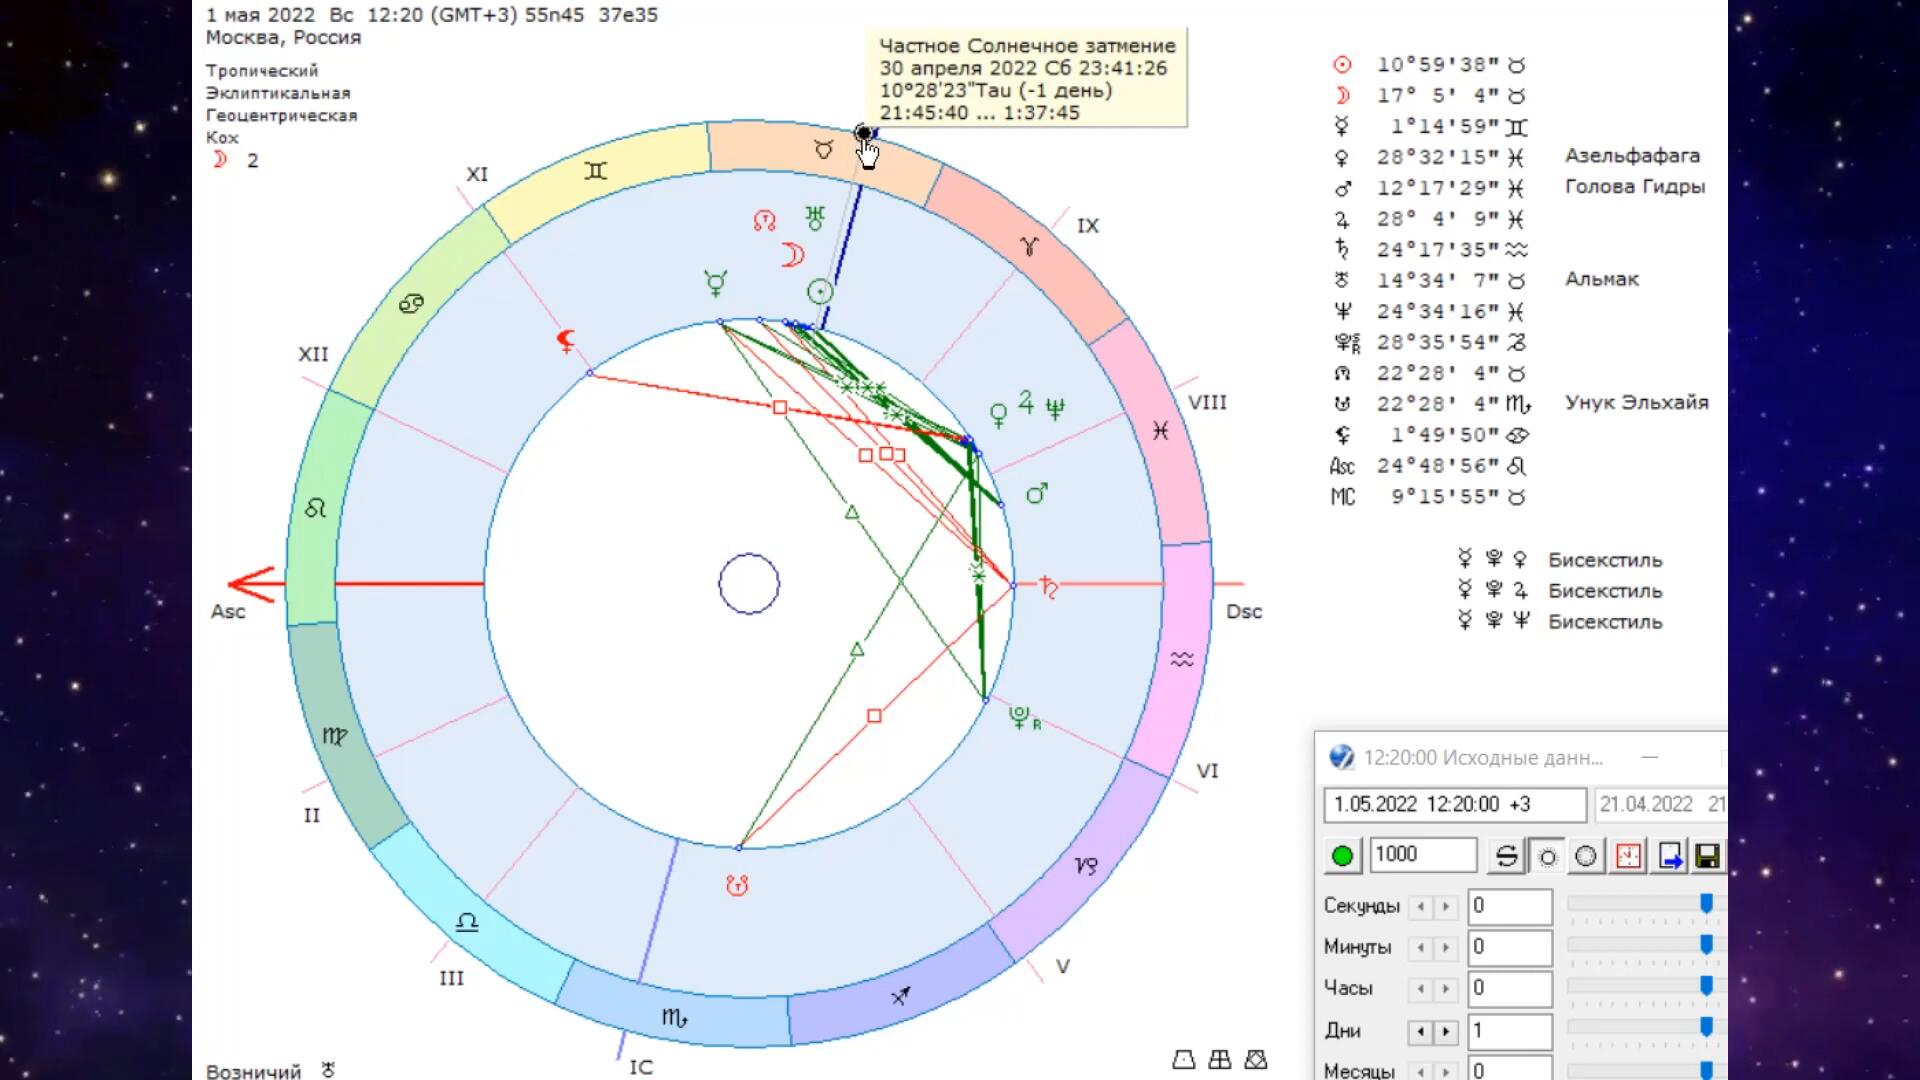
Task: Click the Sun symbol inside the chart
Action: 820,292
